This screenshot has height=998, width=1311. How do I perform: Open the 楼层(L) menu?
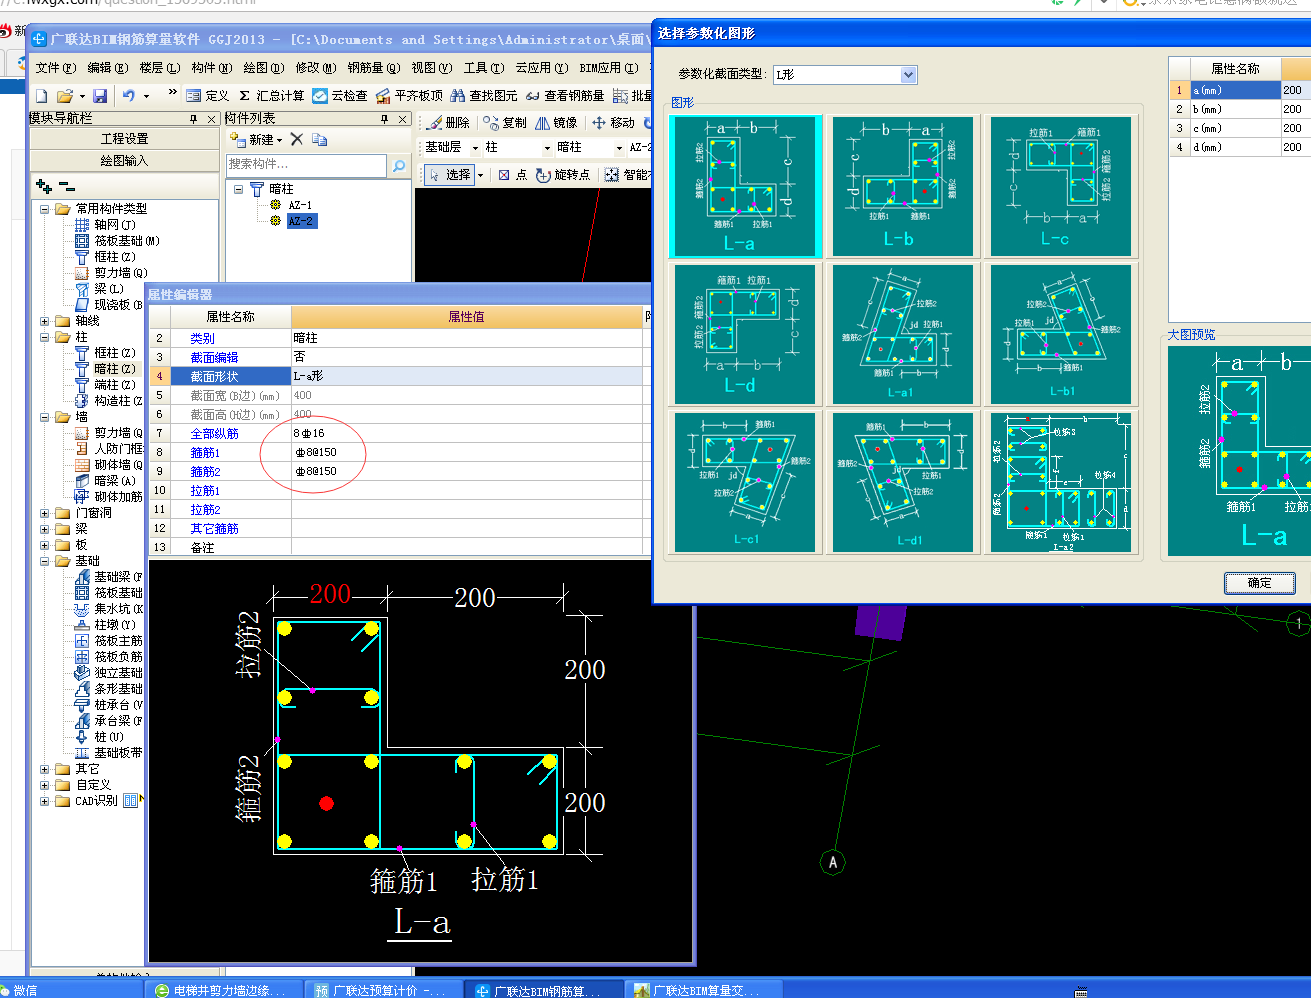160,68
